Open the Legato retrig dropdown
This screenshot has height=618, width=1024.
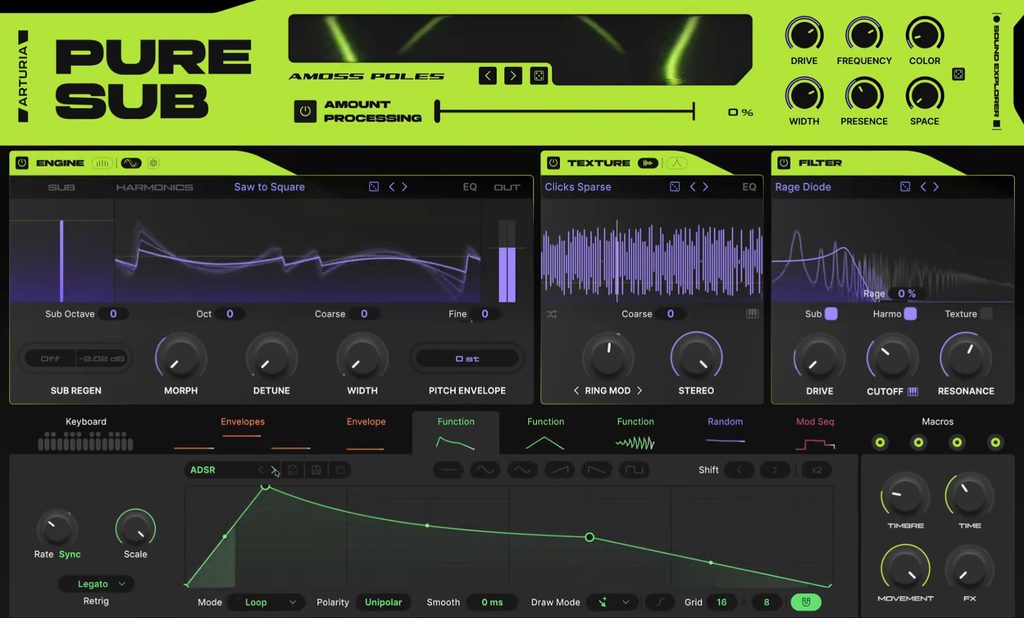point(96,583)
